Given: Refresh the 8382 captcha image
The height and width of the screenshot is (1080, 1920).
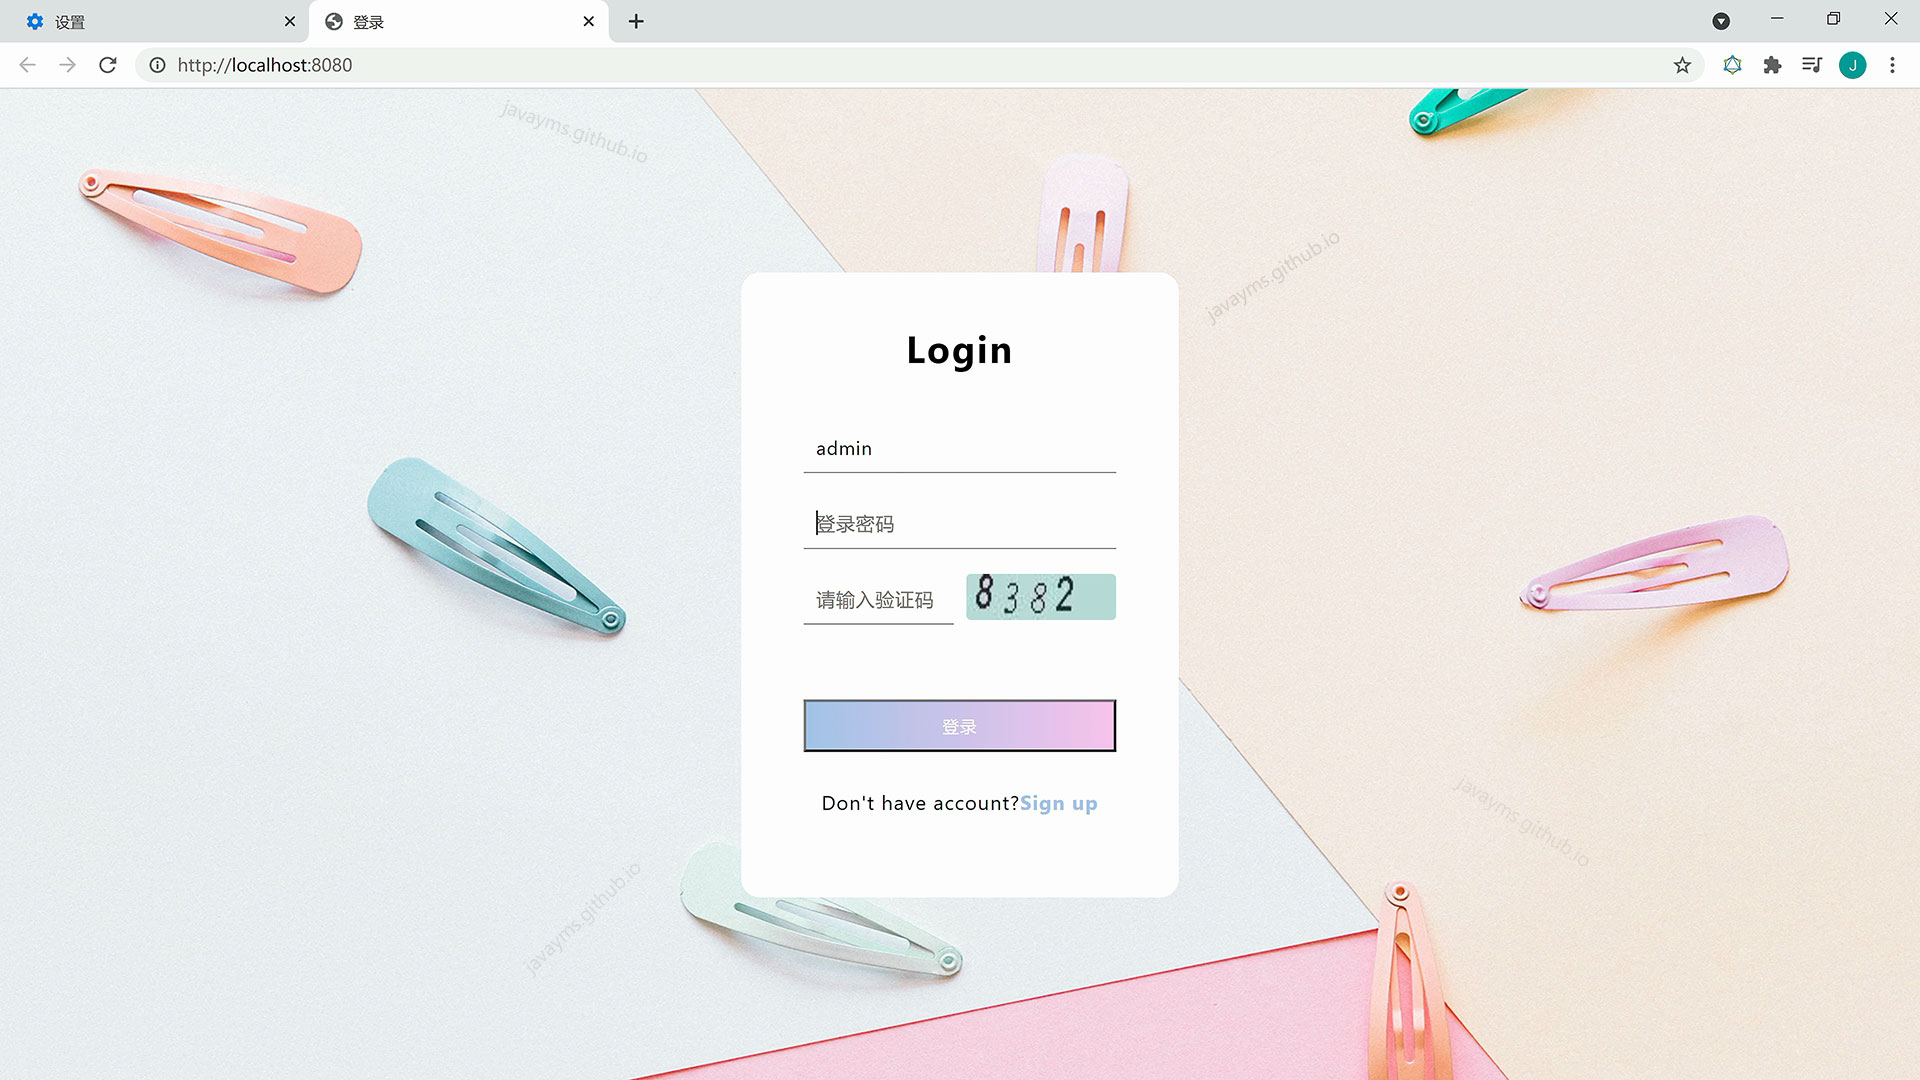Looking at the screenshot, I should tap(1040, 596).
